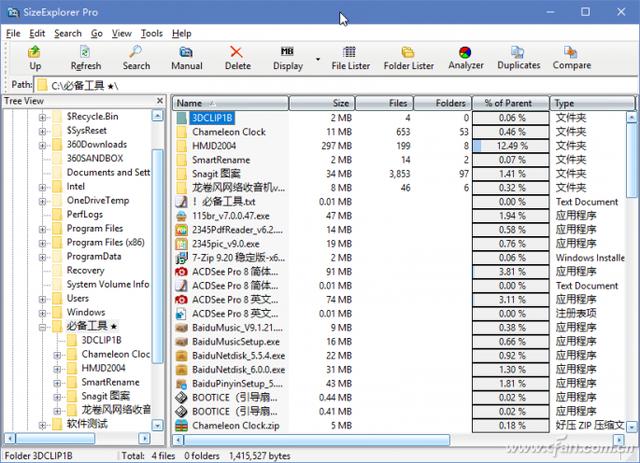Sort by the Type column header
640x463 pixels.
pyautogui.click(x=593, y=103)
